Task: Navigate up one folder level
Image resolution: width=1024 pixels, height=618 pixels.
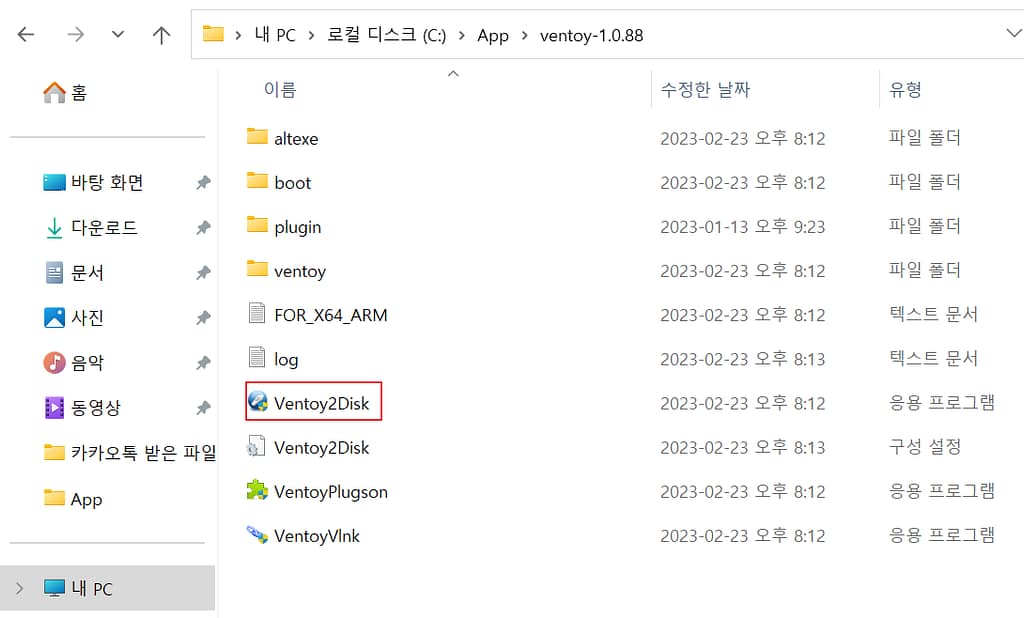Action: click(161, 35)
